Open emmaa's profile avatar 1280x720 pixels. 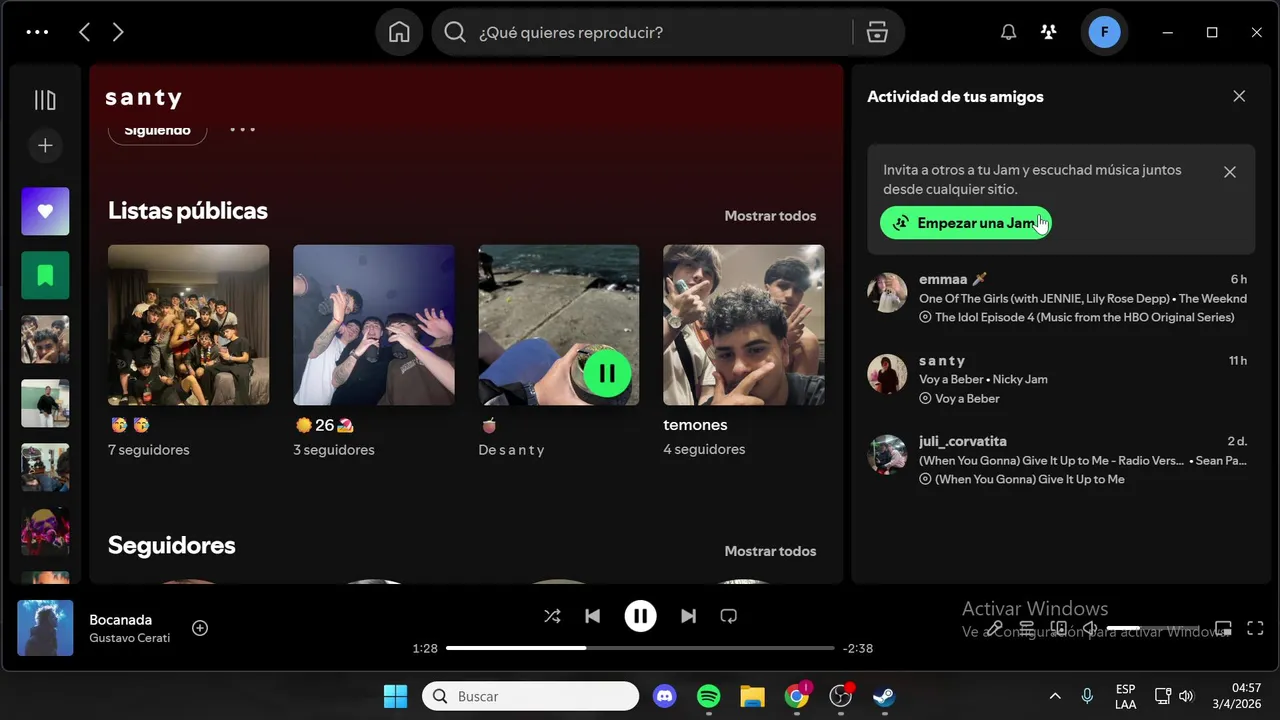point(887,293)
